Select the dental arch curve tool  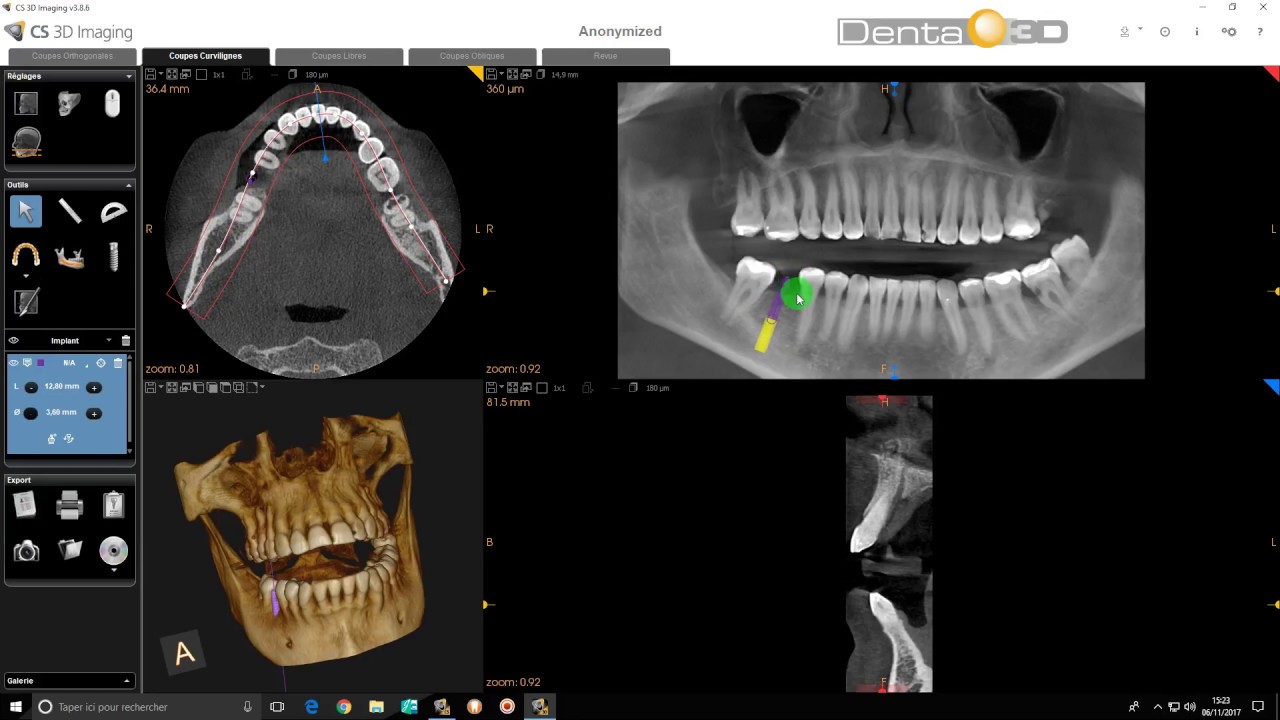tap(26, 256)
